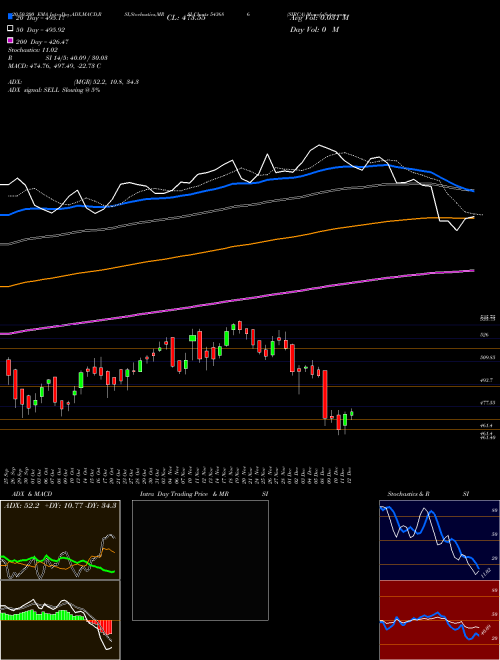Open the 'ADX & MACD' panel title
The image size is (500, 660).
click(x=32, y=494)
